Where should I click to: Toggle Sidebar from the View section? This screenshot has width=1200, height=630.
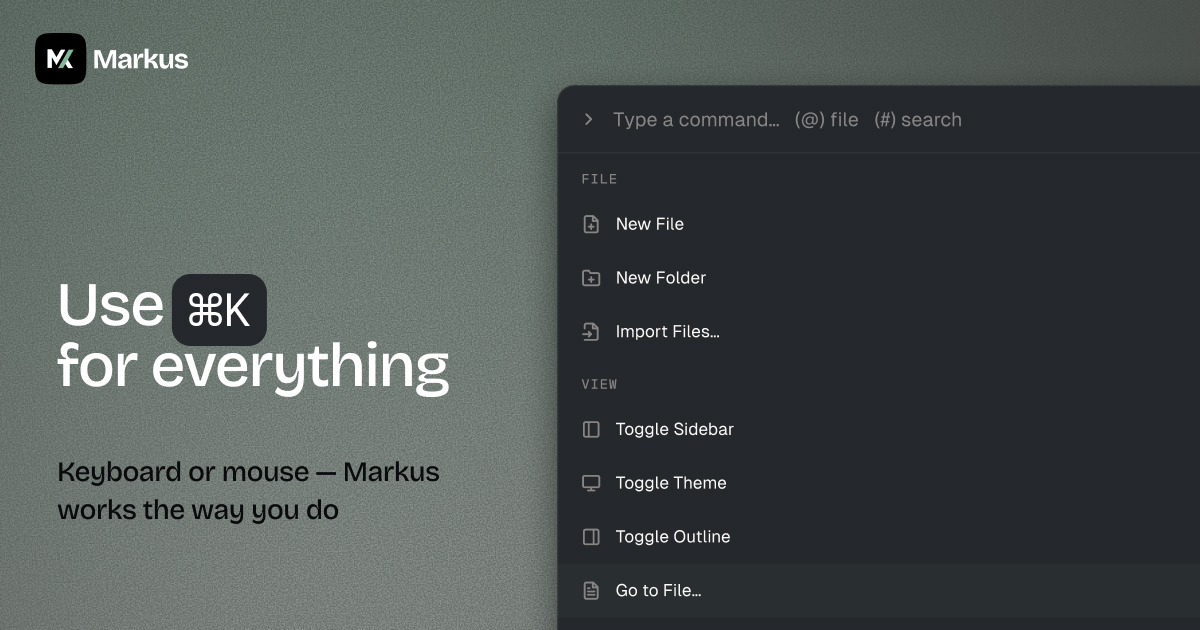click(879, 429)
